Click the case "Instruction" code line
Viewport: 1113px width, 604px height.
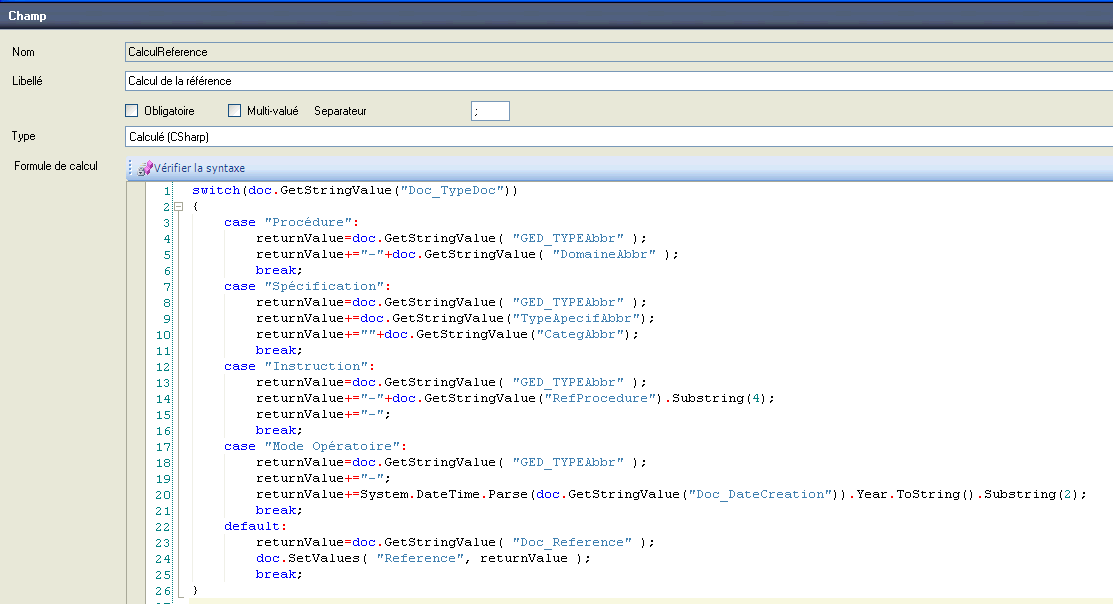point(298,366)
